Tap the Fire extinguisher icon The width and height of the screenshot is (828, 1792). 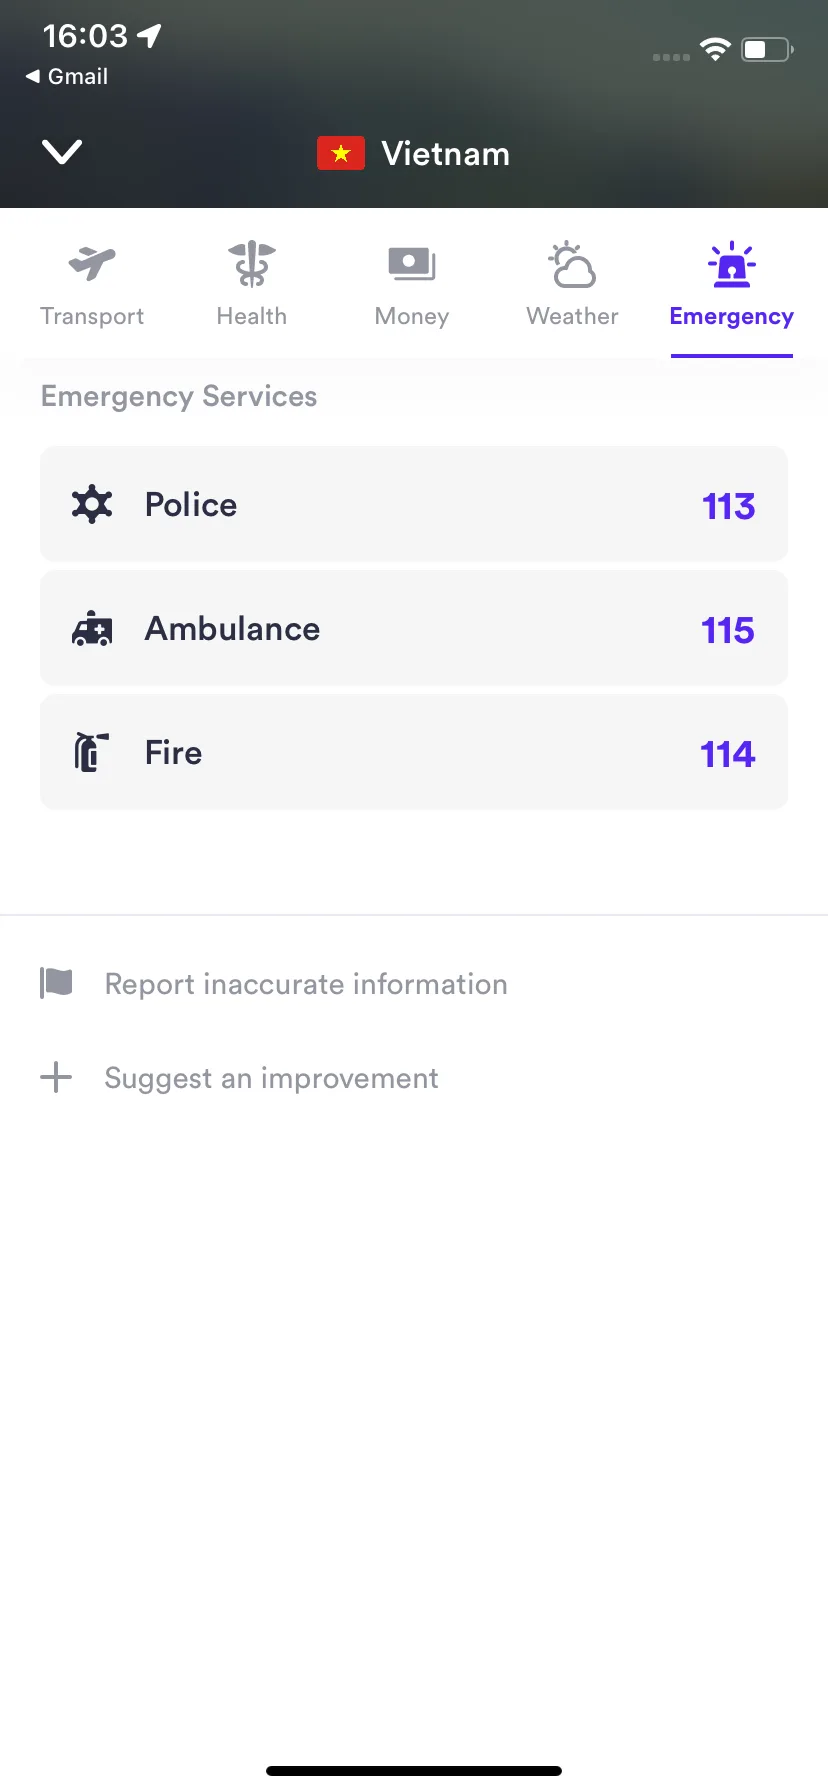[92, 752]
